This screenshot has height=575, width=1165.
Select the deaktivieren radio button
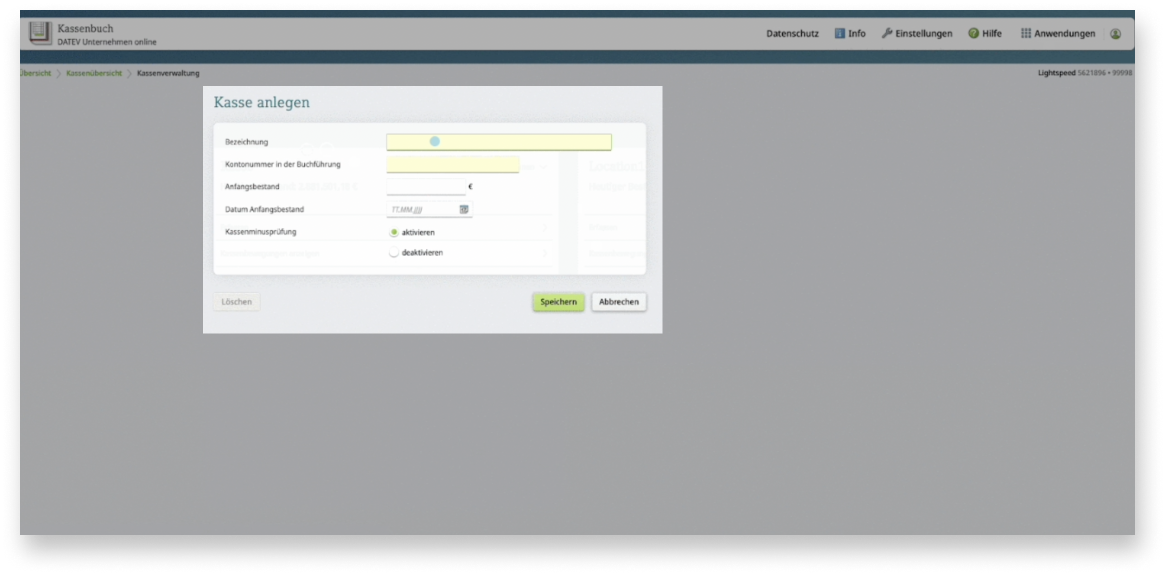coord(394,253)
